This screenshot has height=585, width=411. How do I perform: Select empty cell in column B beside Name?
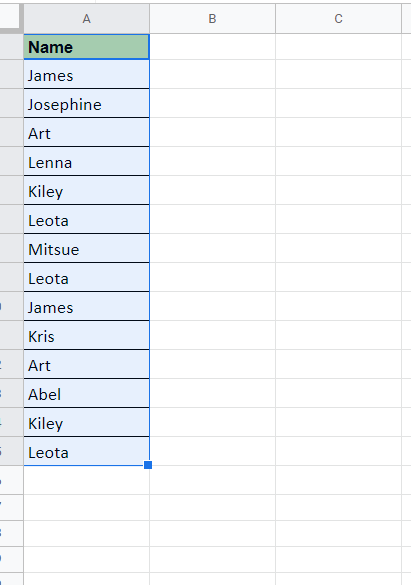pos(212,47)
